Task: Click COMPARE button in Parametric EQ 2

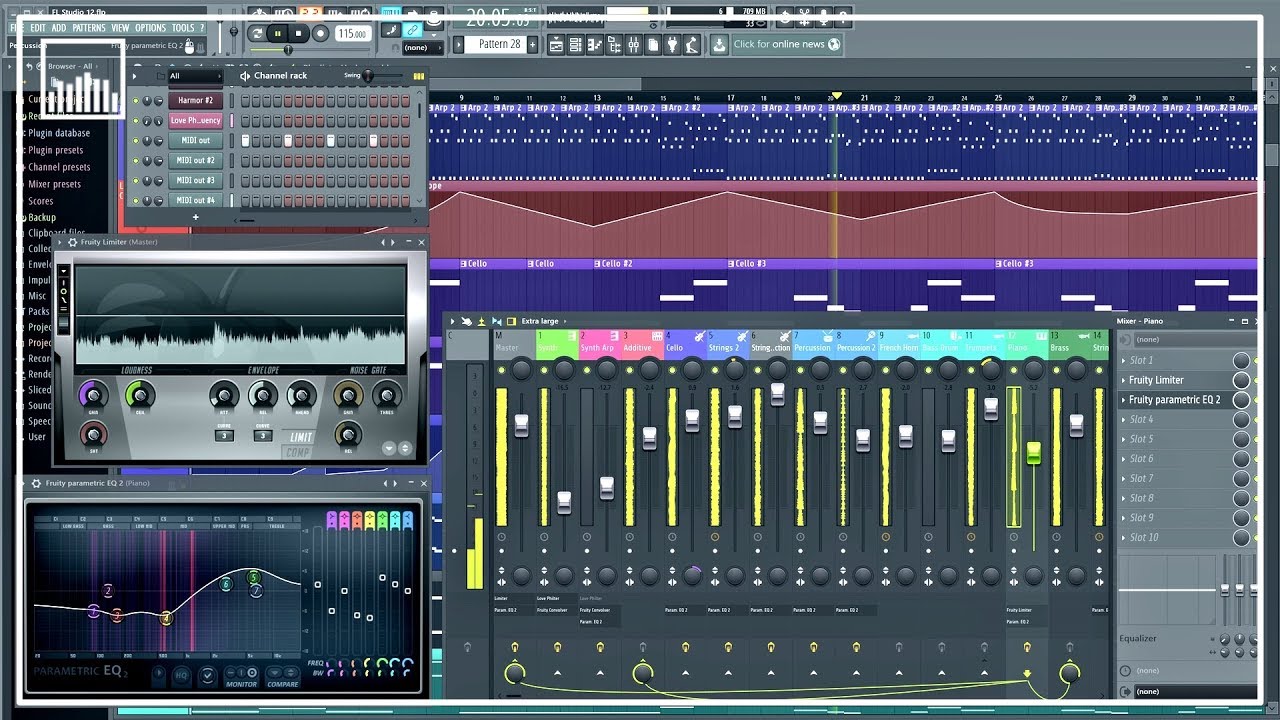Action: [x=283, y=684]
